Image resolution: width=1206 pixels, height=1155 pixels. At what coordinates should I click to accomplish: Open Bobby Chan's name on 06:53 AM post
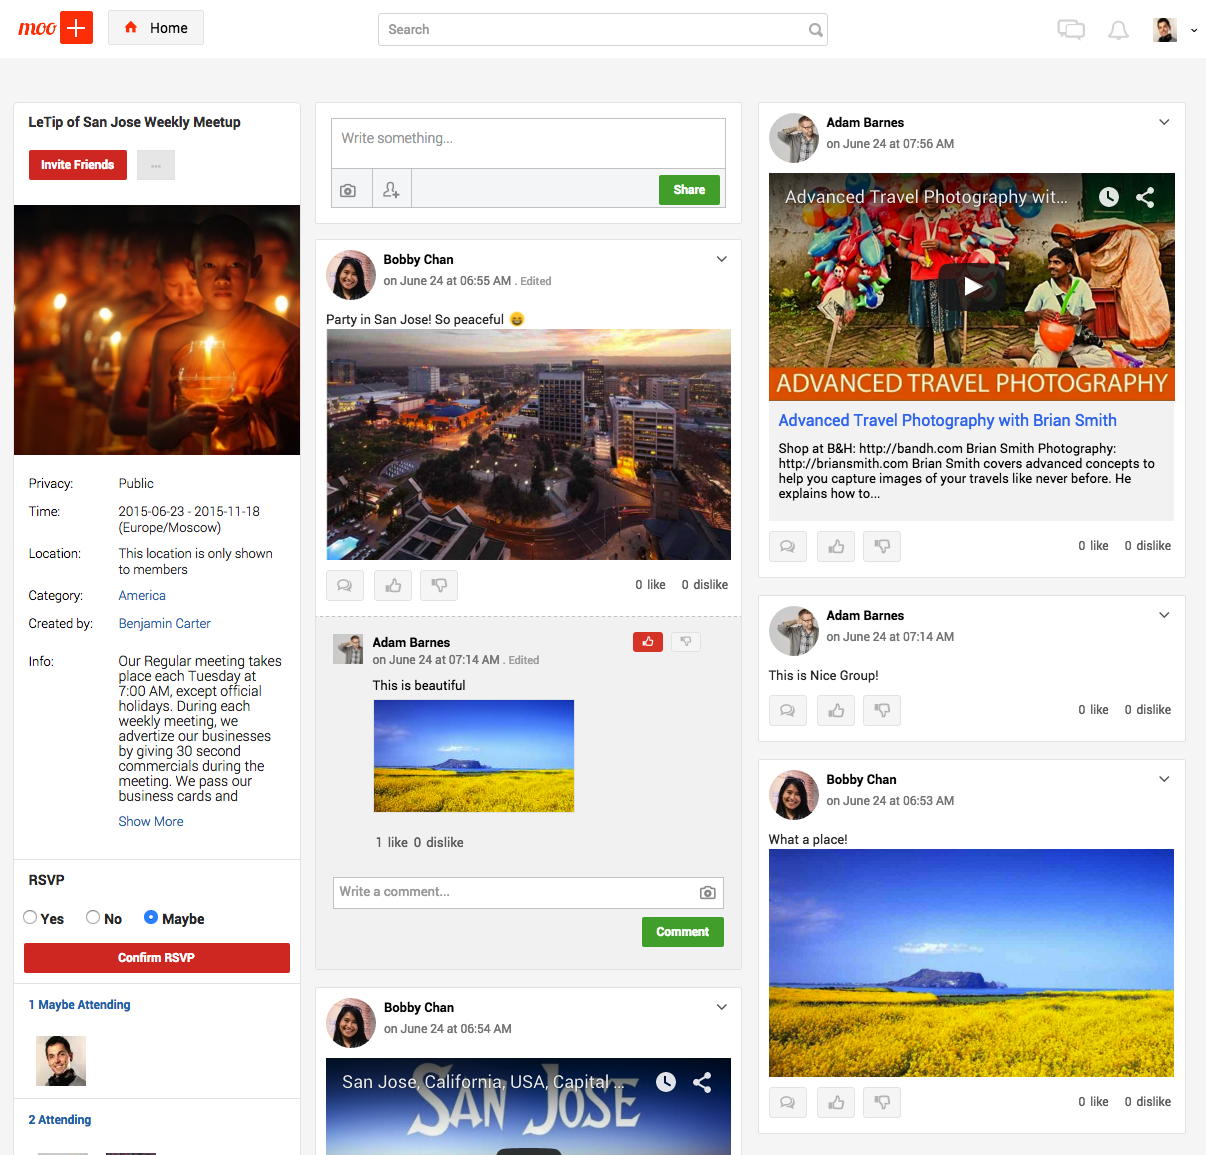tap(861, 780)
